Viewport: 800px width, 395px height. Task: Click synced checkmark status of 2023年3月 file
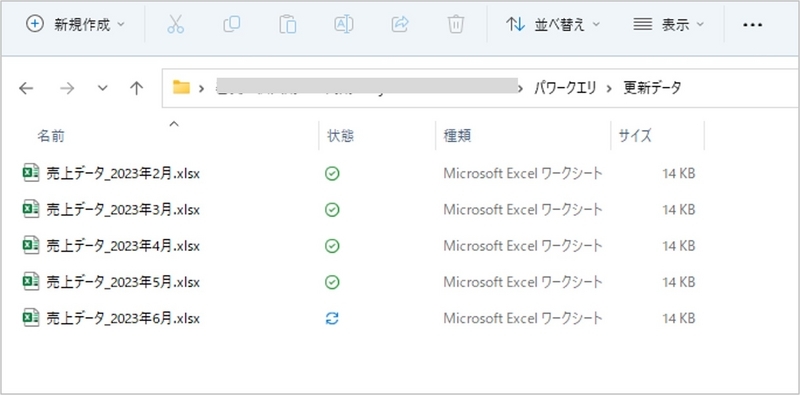point(332,210)
